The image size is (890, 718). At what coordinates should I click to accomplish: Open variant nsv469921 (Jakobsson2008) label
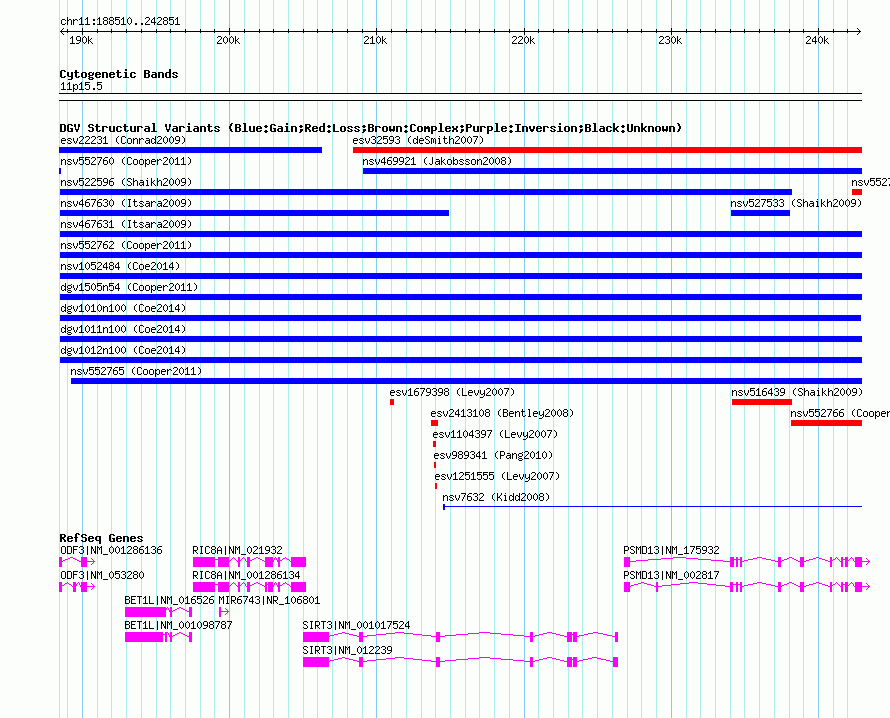[437, 161]
